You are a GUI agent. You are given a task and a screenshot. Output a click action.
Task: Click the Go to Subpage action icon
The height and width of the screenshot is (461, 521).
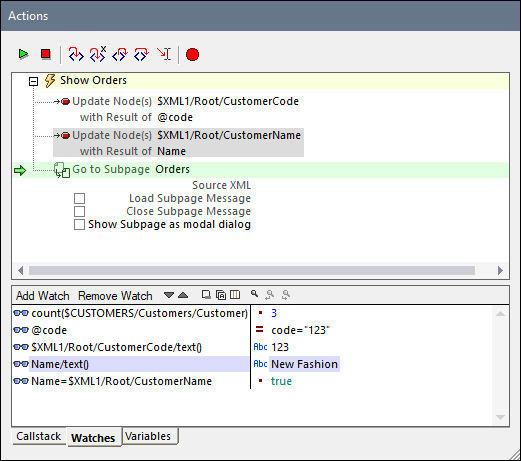click(x=62, y=170)
